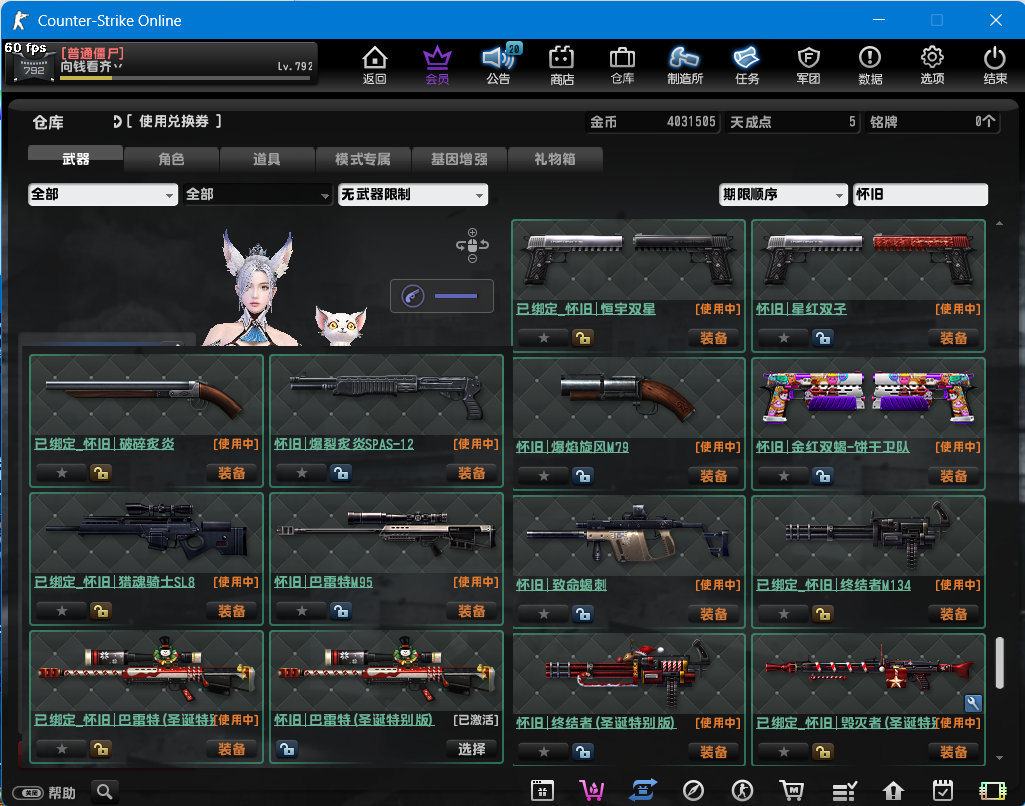Select the 怀旧|巴雷特M95 weapon thumbnail
The width and height of the screenshot is (1025, 806).
[x=386, y=533]
